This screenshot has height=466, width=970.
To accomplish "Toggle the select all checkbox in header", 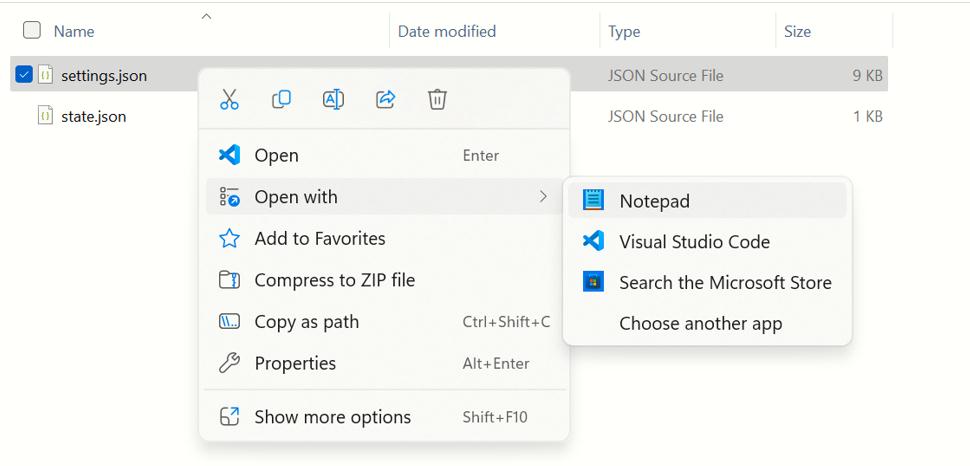I will 32,30.
